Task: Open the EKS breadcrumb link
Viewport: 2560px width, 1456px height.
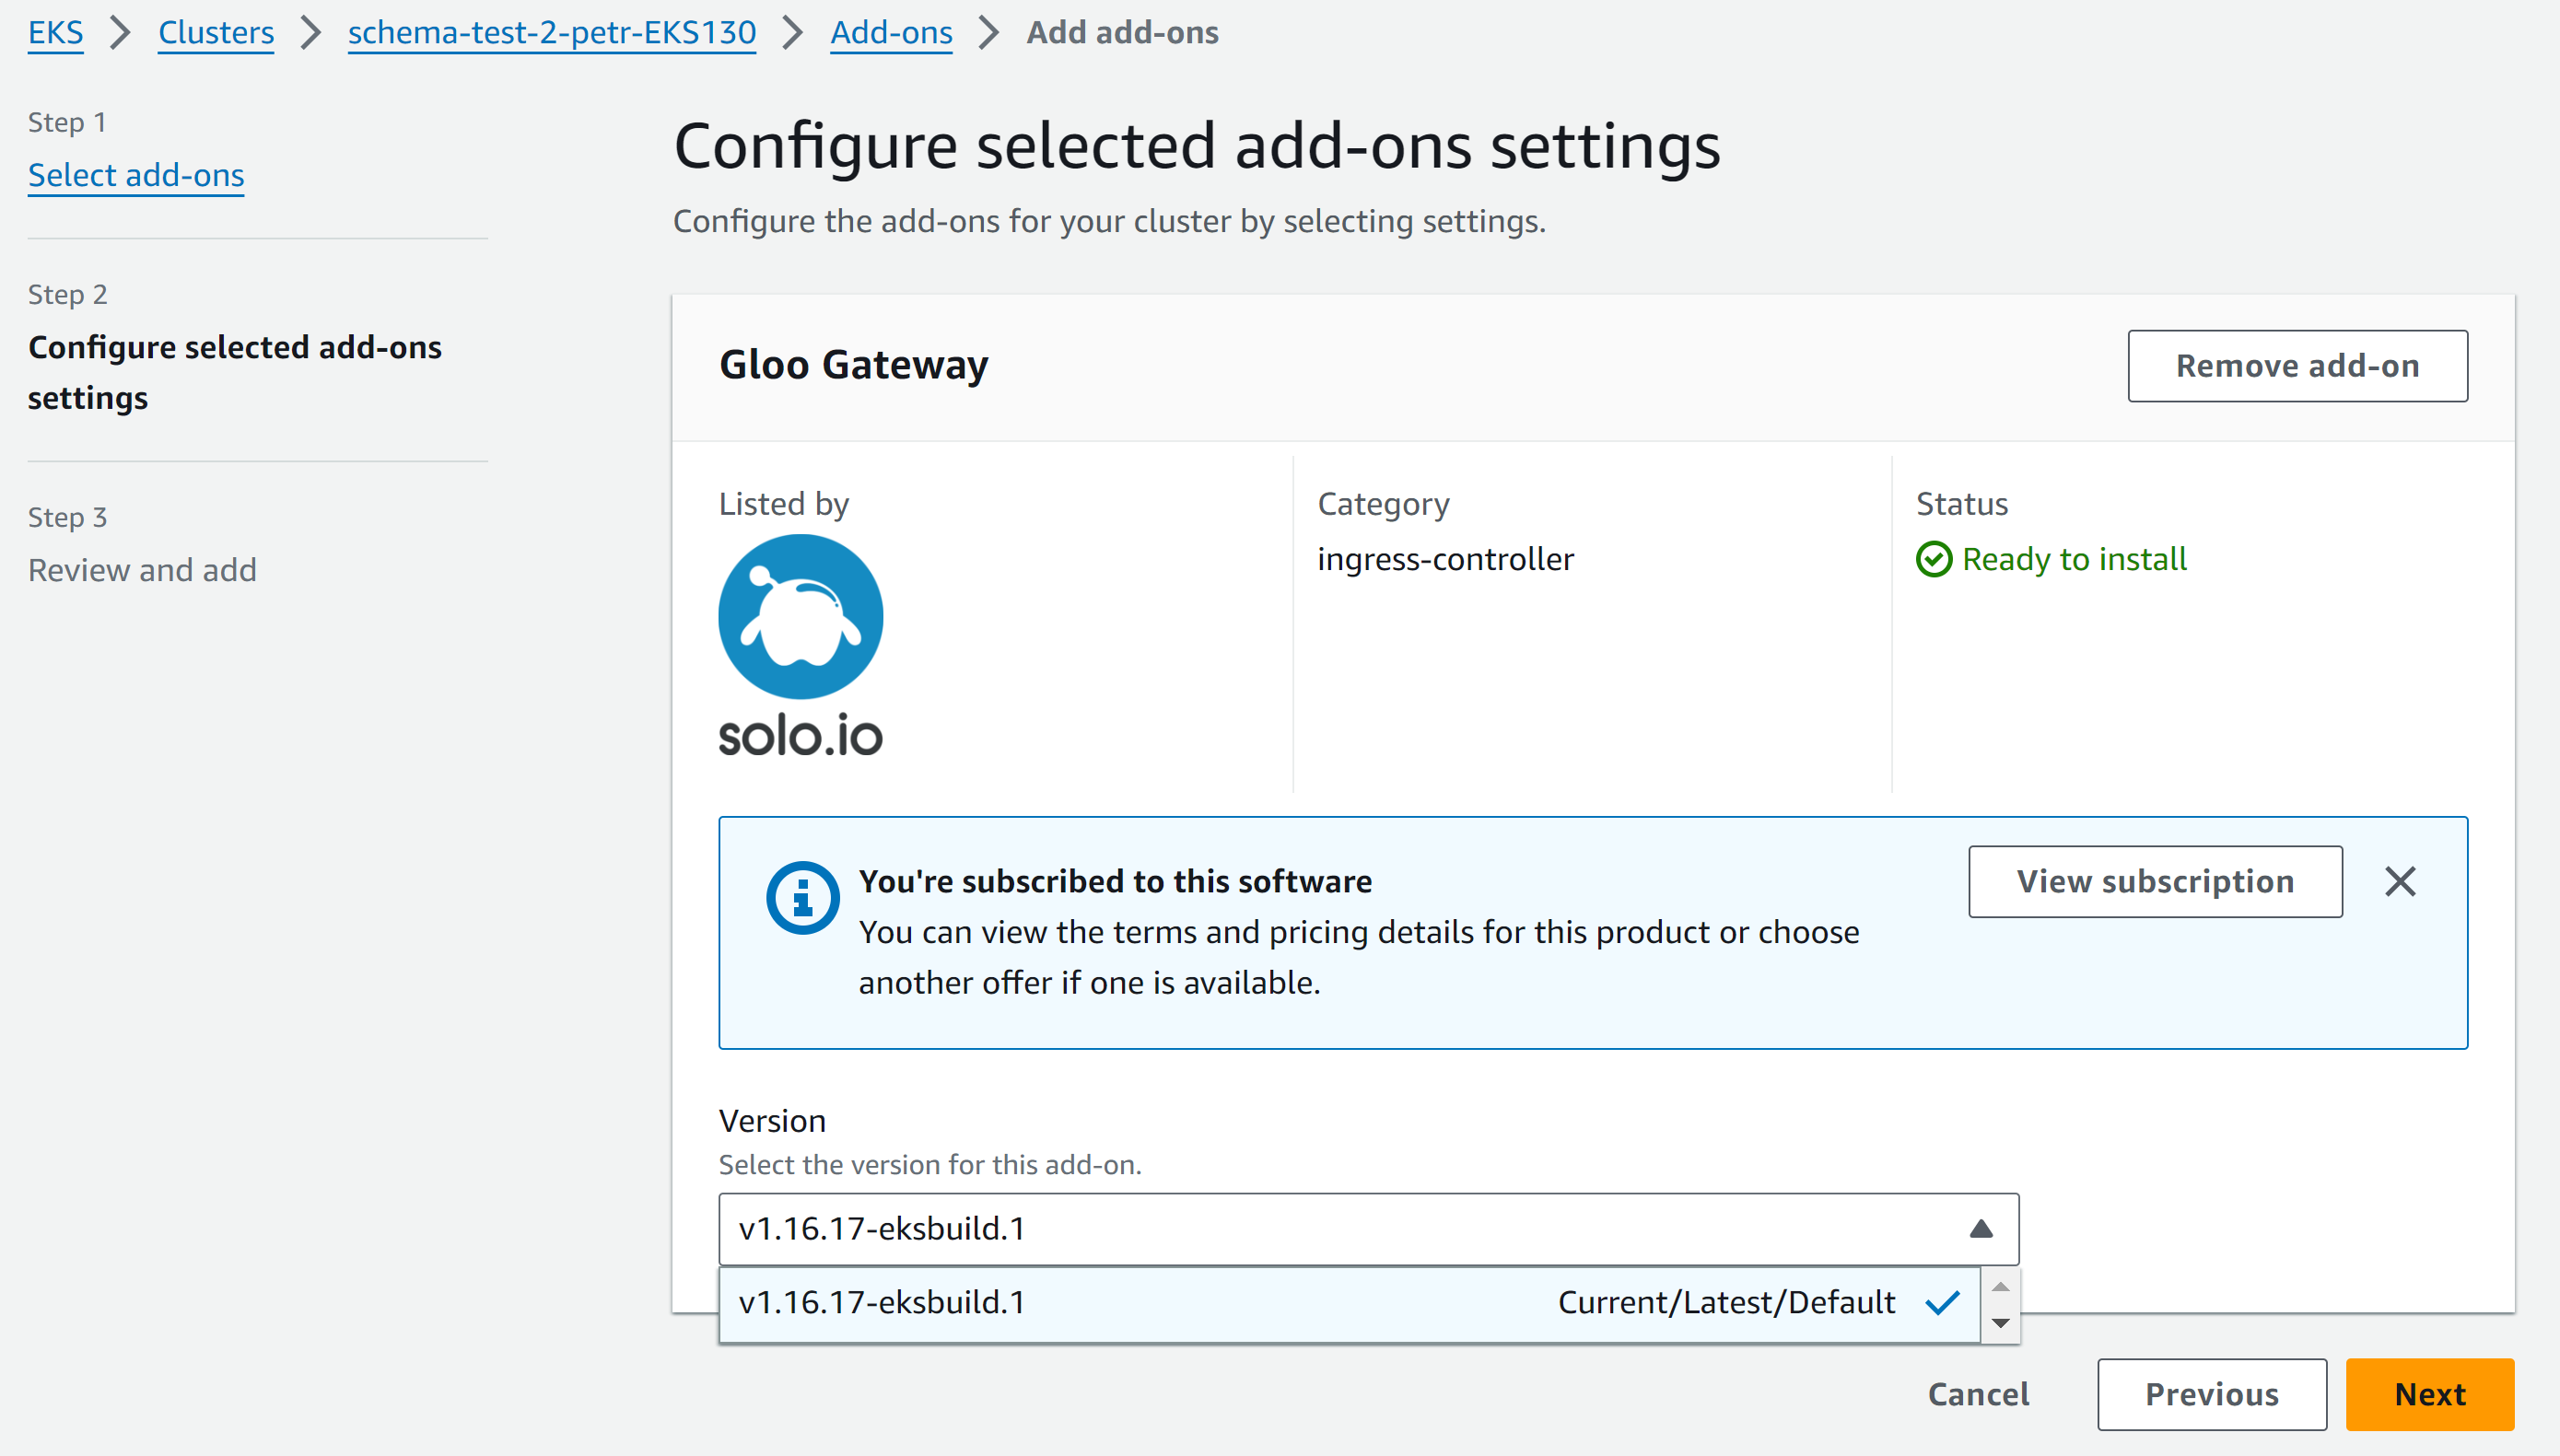Action: coord(55,32)
